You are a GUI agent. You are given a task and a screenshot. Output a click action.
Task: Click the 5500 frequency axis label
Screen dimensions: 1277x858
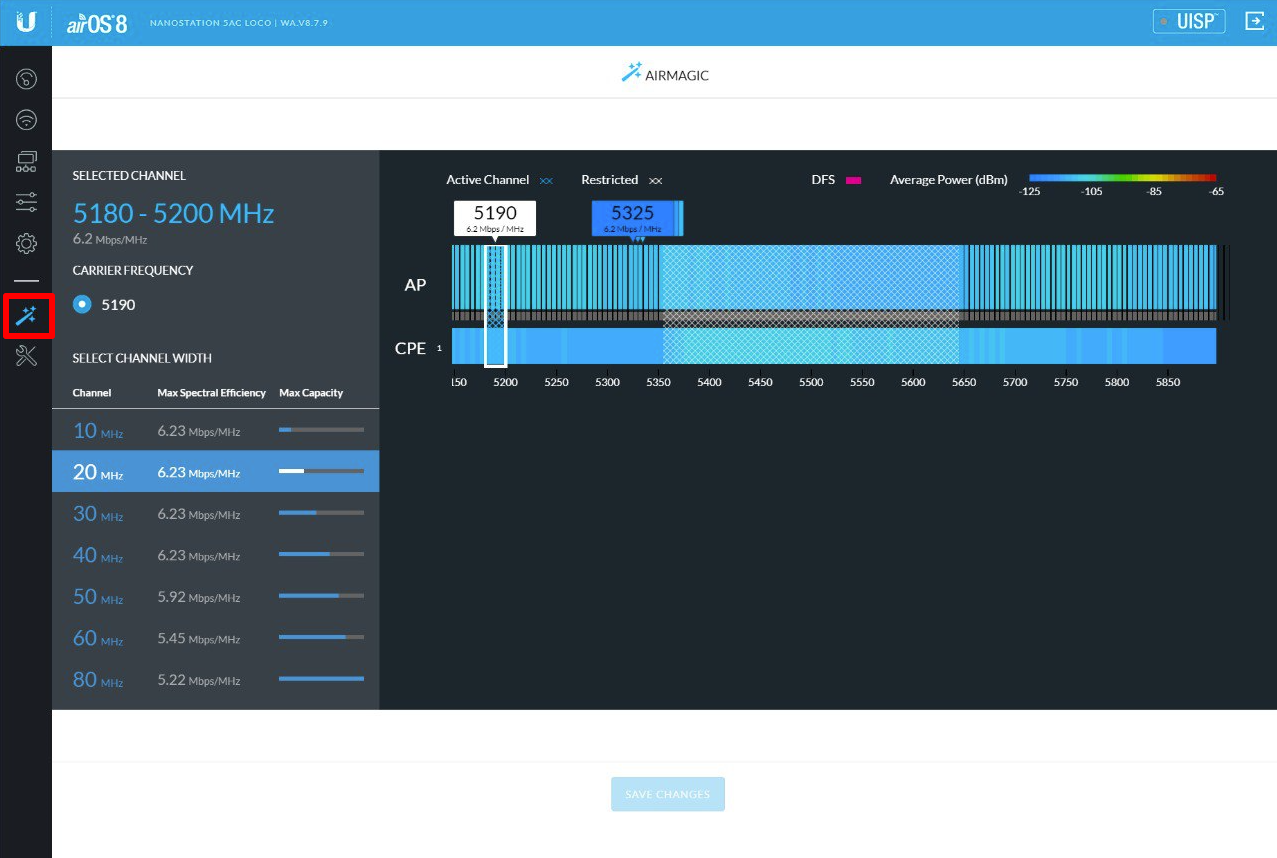point(811,382)
